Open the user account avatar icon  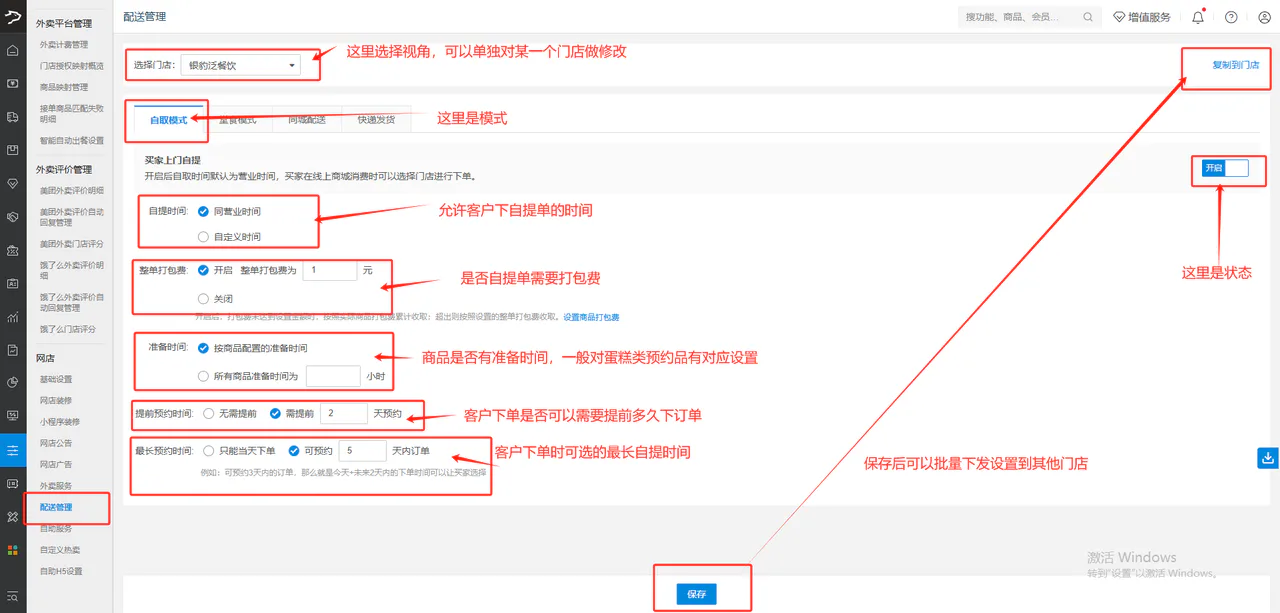[x=1264, y=17]
